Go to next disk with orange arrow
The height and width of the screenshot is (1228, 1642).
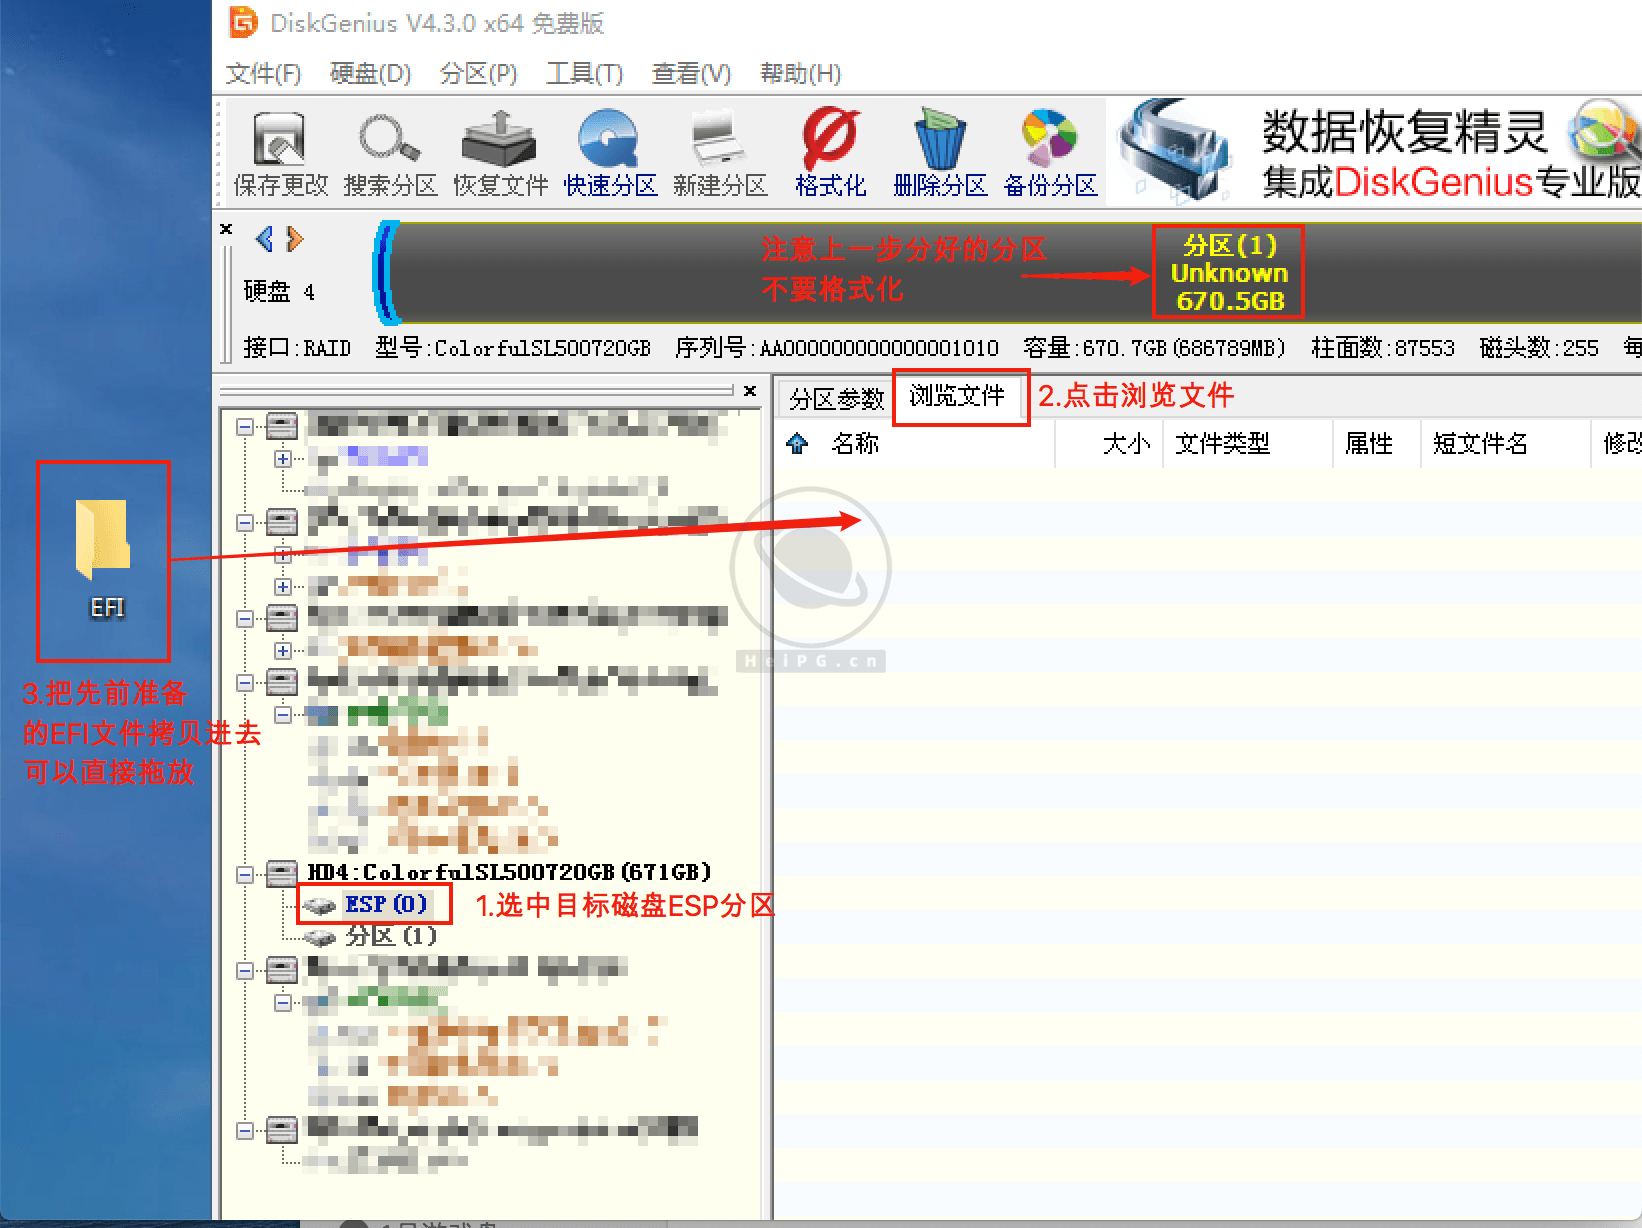tap(294, 239)
